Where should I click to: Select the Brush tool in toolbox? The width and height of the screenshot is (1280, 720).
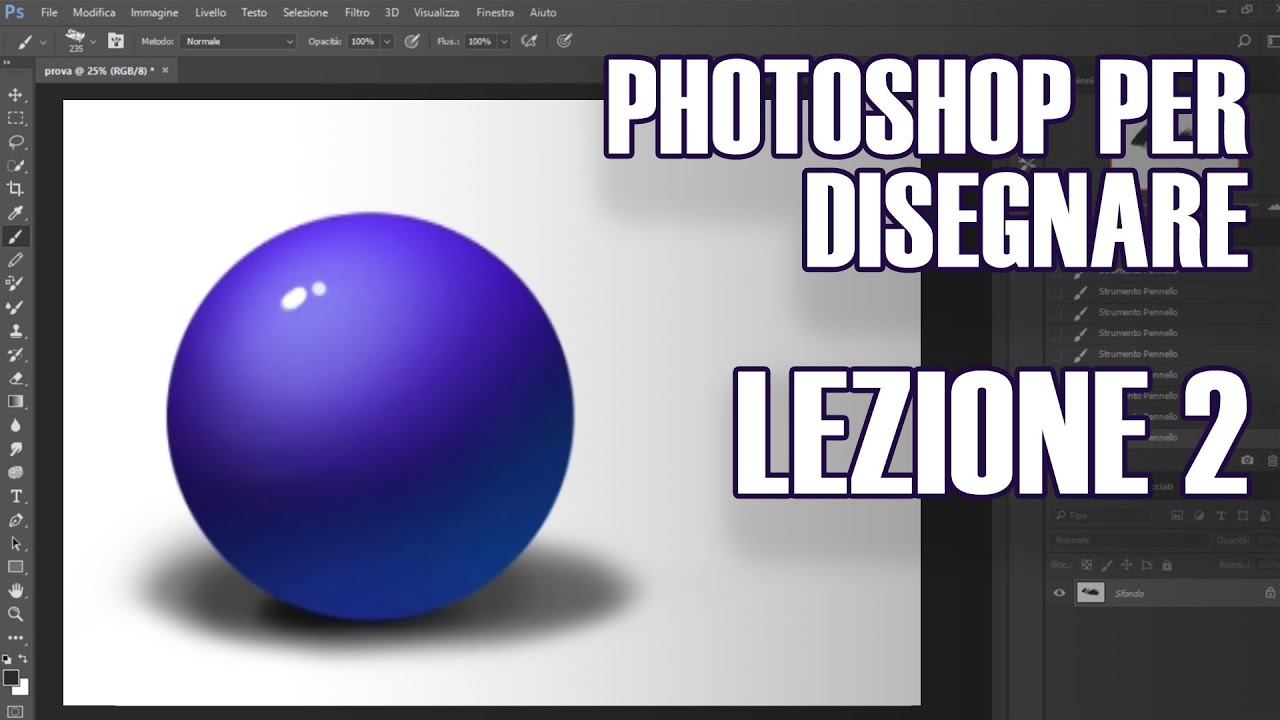[x=16, y=237]
